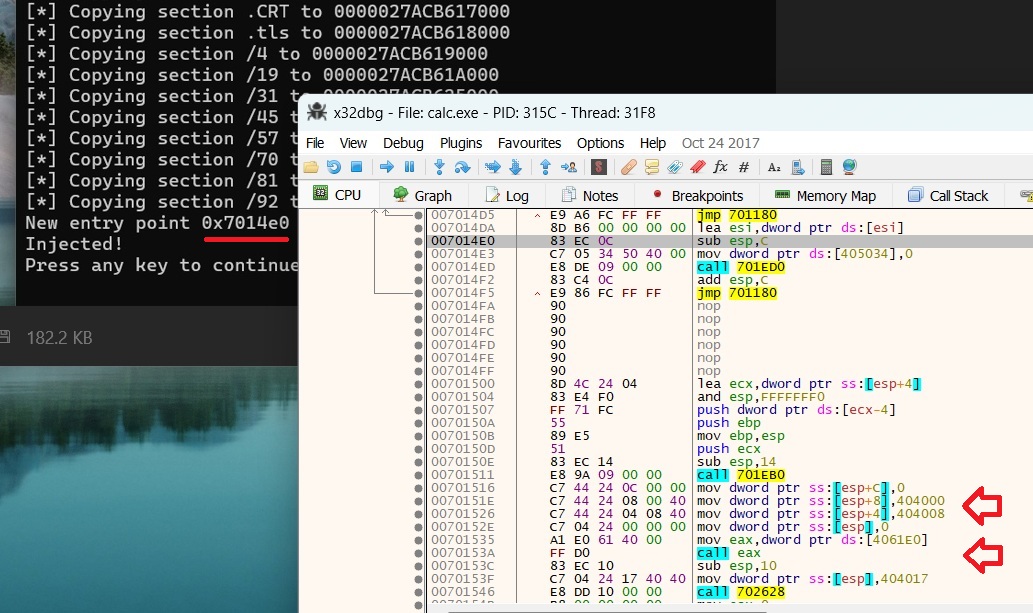
Task: Click the Step into icon
Action: (439, 167)
